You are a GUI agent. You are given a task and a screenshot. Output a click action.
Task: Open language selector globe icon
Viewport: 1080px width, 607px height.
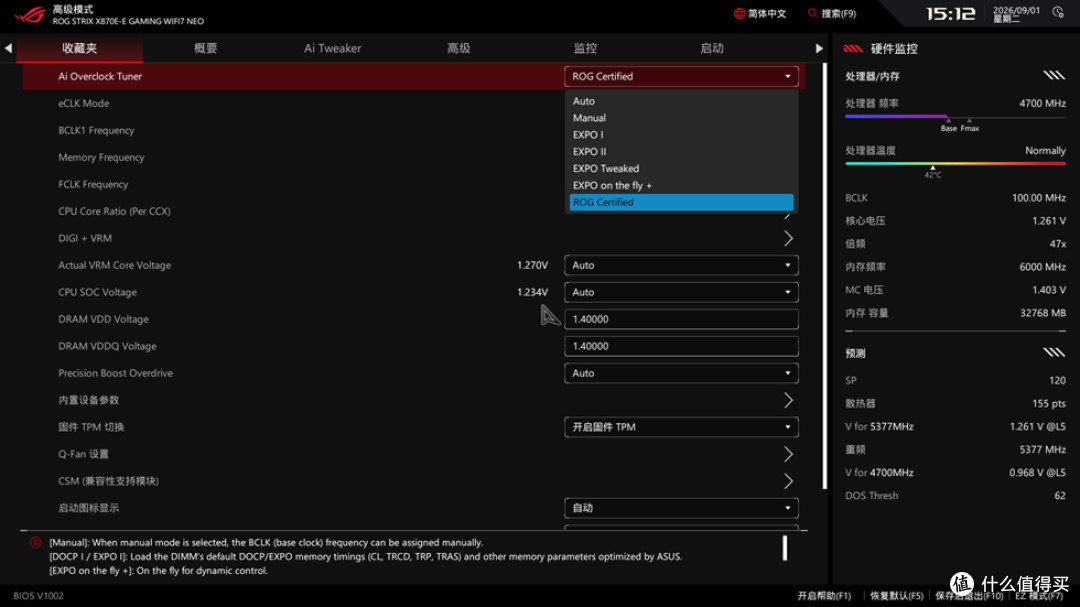pos(739,13)
